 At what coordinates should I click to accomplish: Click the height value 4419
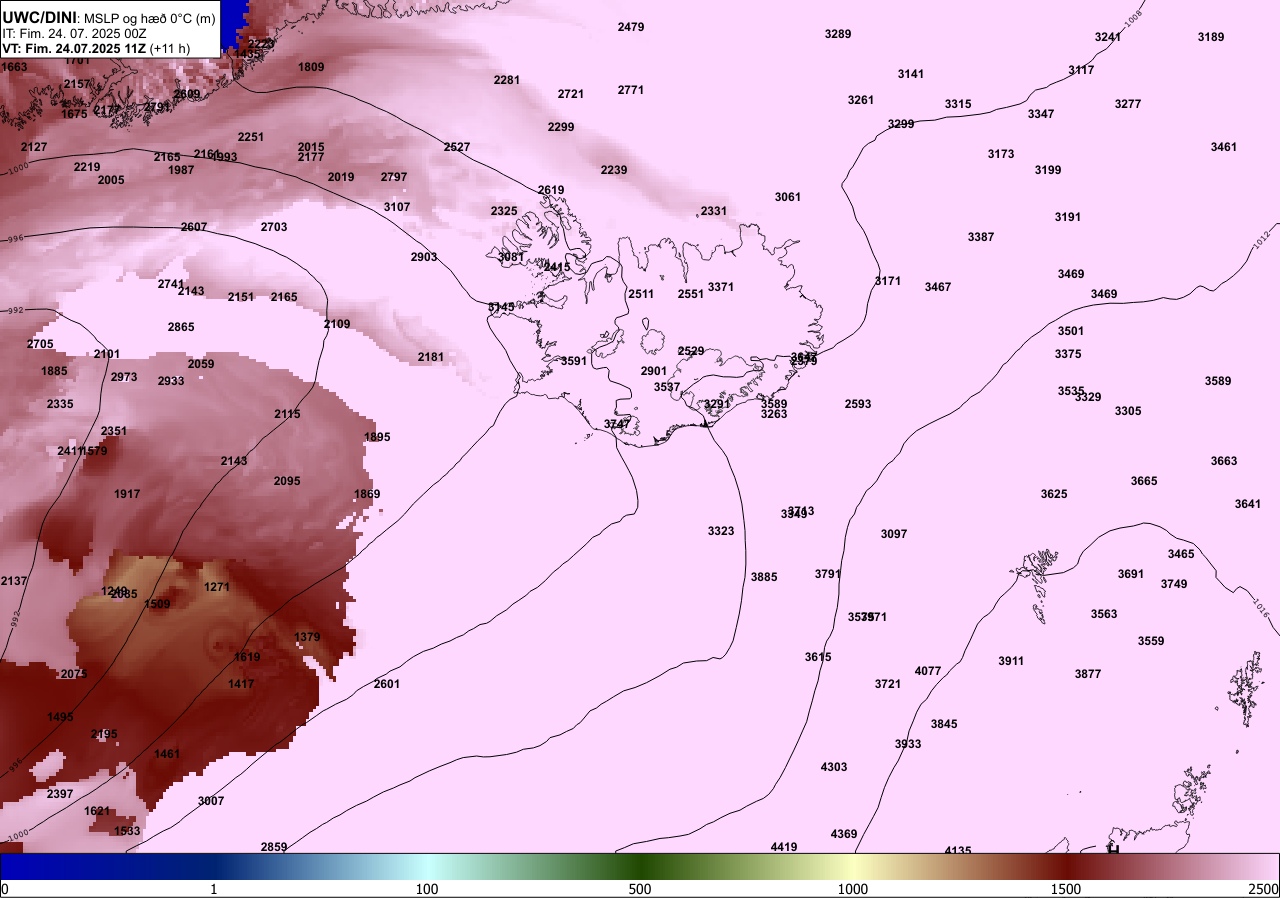pos(784,847)
